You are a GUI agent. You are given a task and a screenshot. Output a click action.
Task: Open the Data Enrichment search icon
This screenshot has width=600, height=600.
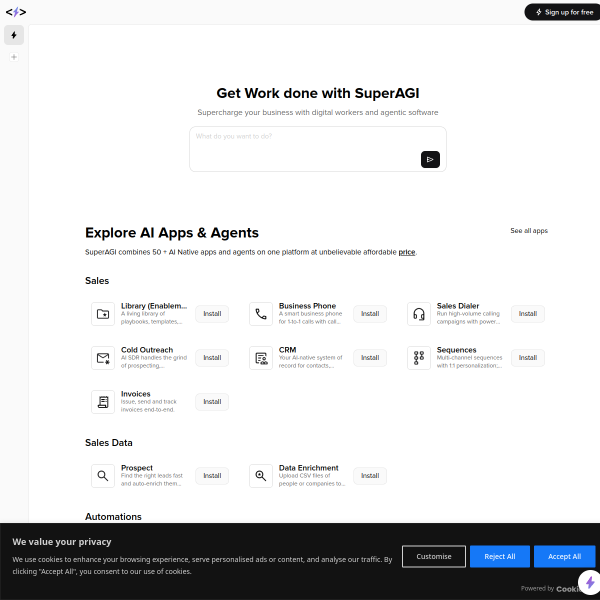(x=261, y=476)
